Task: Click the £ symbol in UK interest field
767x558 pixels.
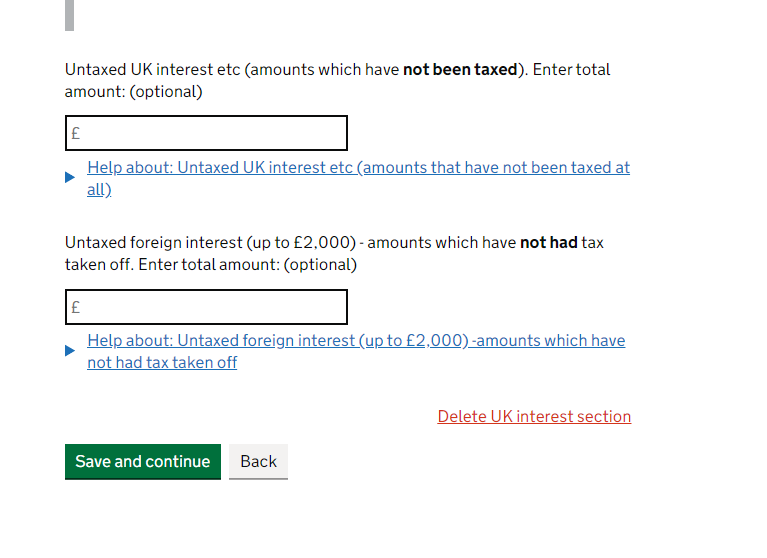Action: [76, 134]
